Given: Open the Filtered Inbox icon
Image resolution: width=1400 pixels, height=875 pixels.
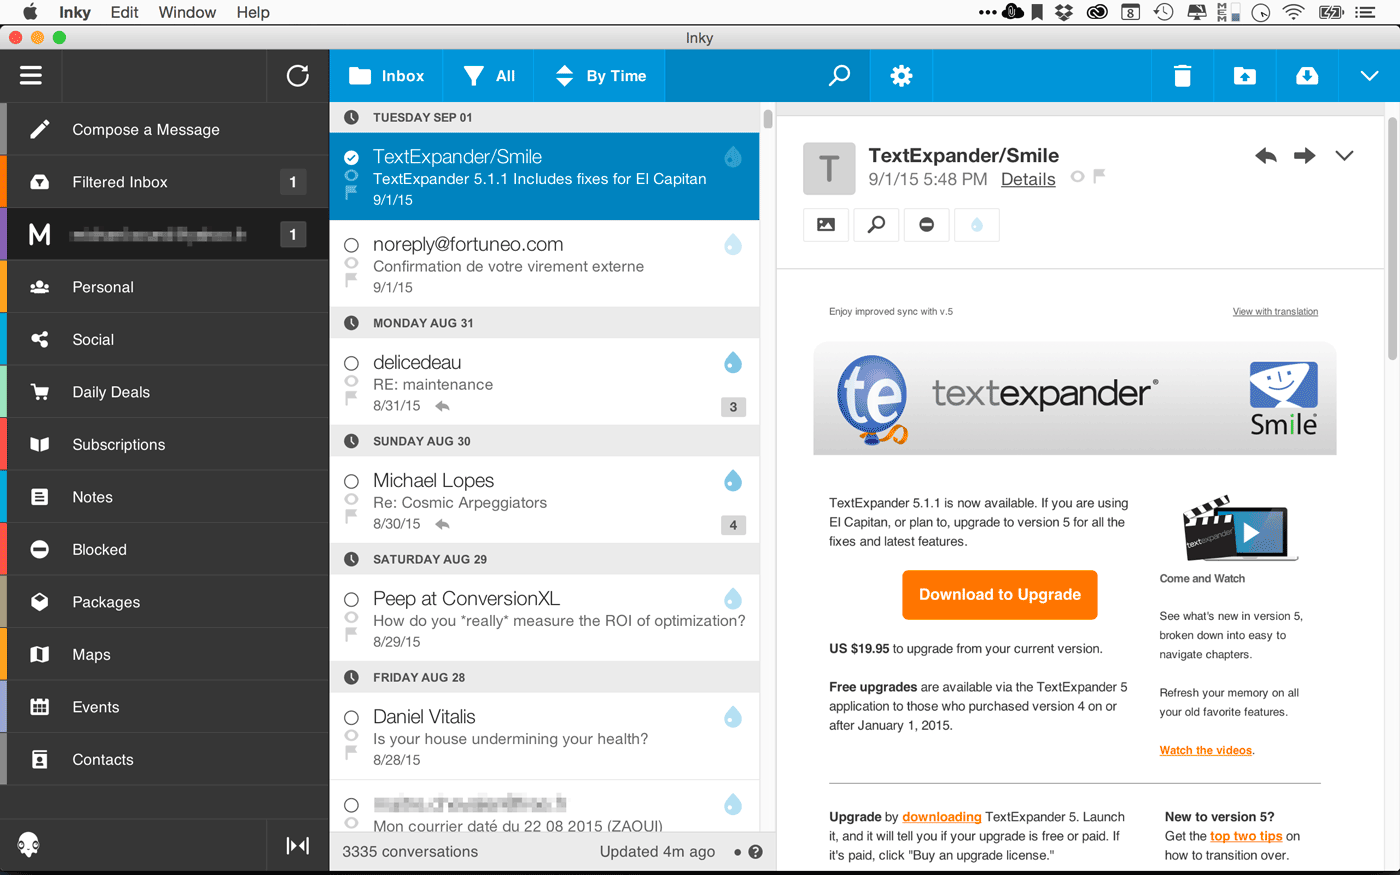Looking at the screenshot, I should [40, 182].
